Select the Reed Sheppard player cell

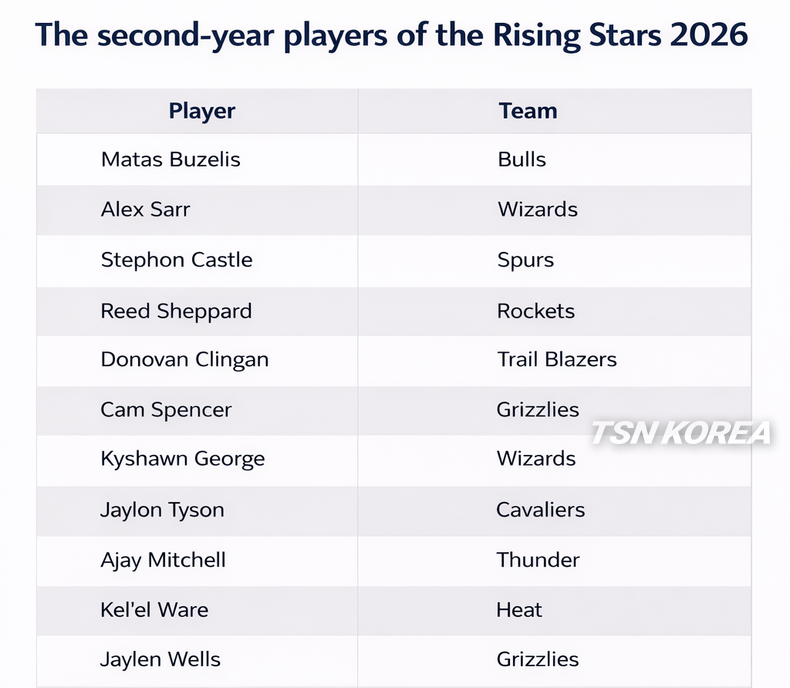click(176, 310)
